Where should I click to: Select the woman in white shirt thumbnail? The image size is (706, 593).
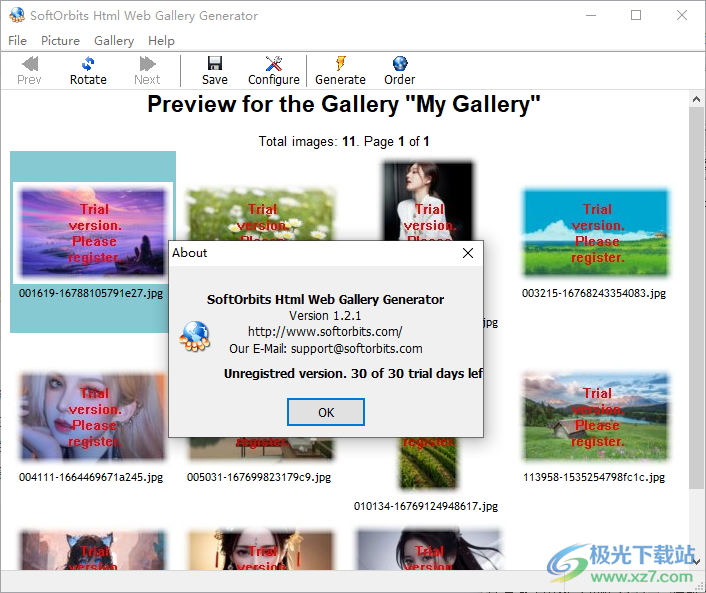(x=428, y=201)
